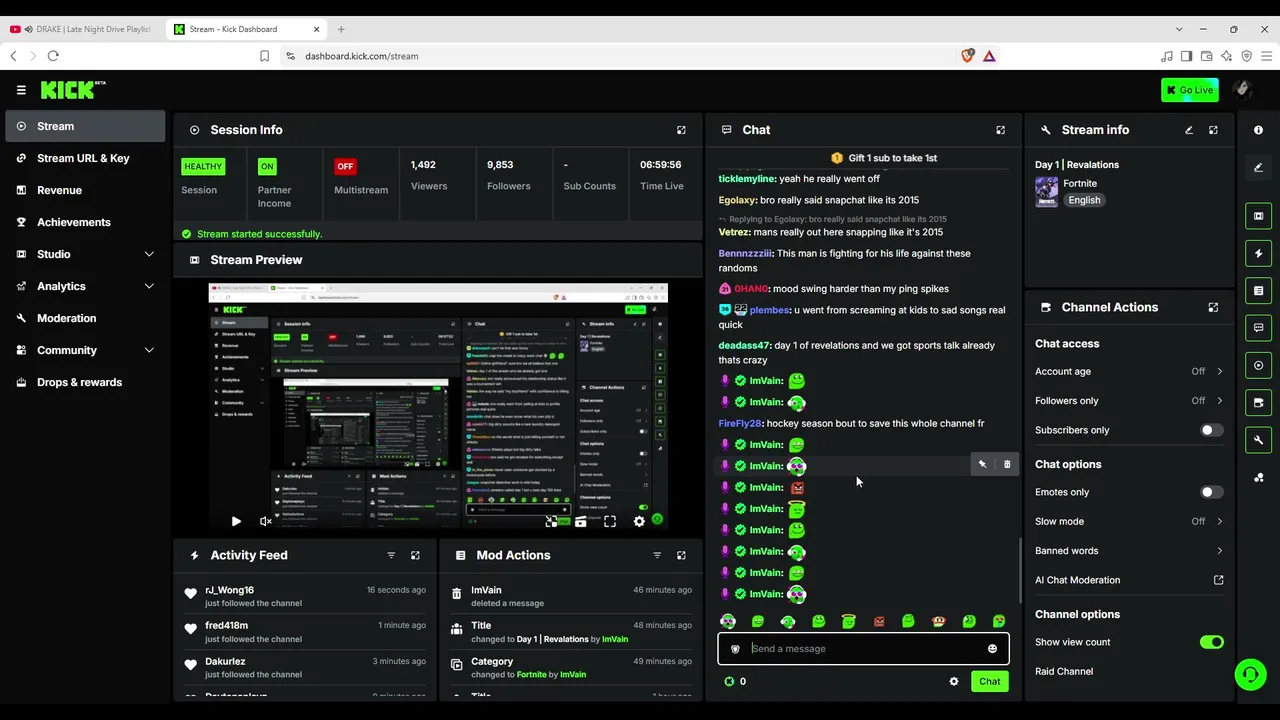Enter fullscreen on stream preview
Image resolution: width=1280 pixels, height=720 pixels.
click(610, 521)
